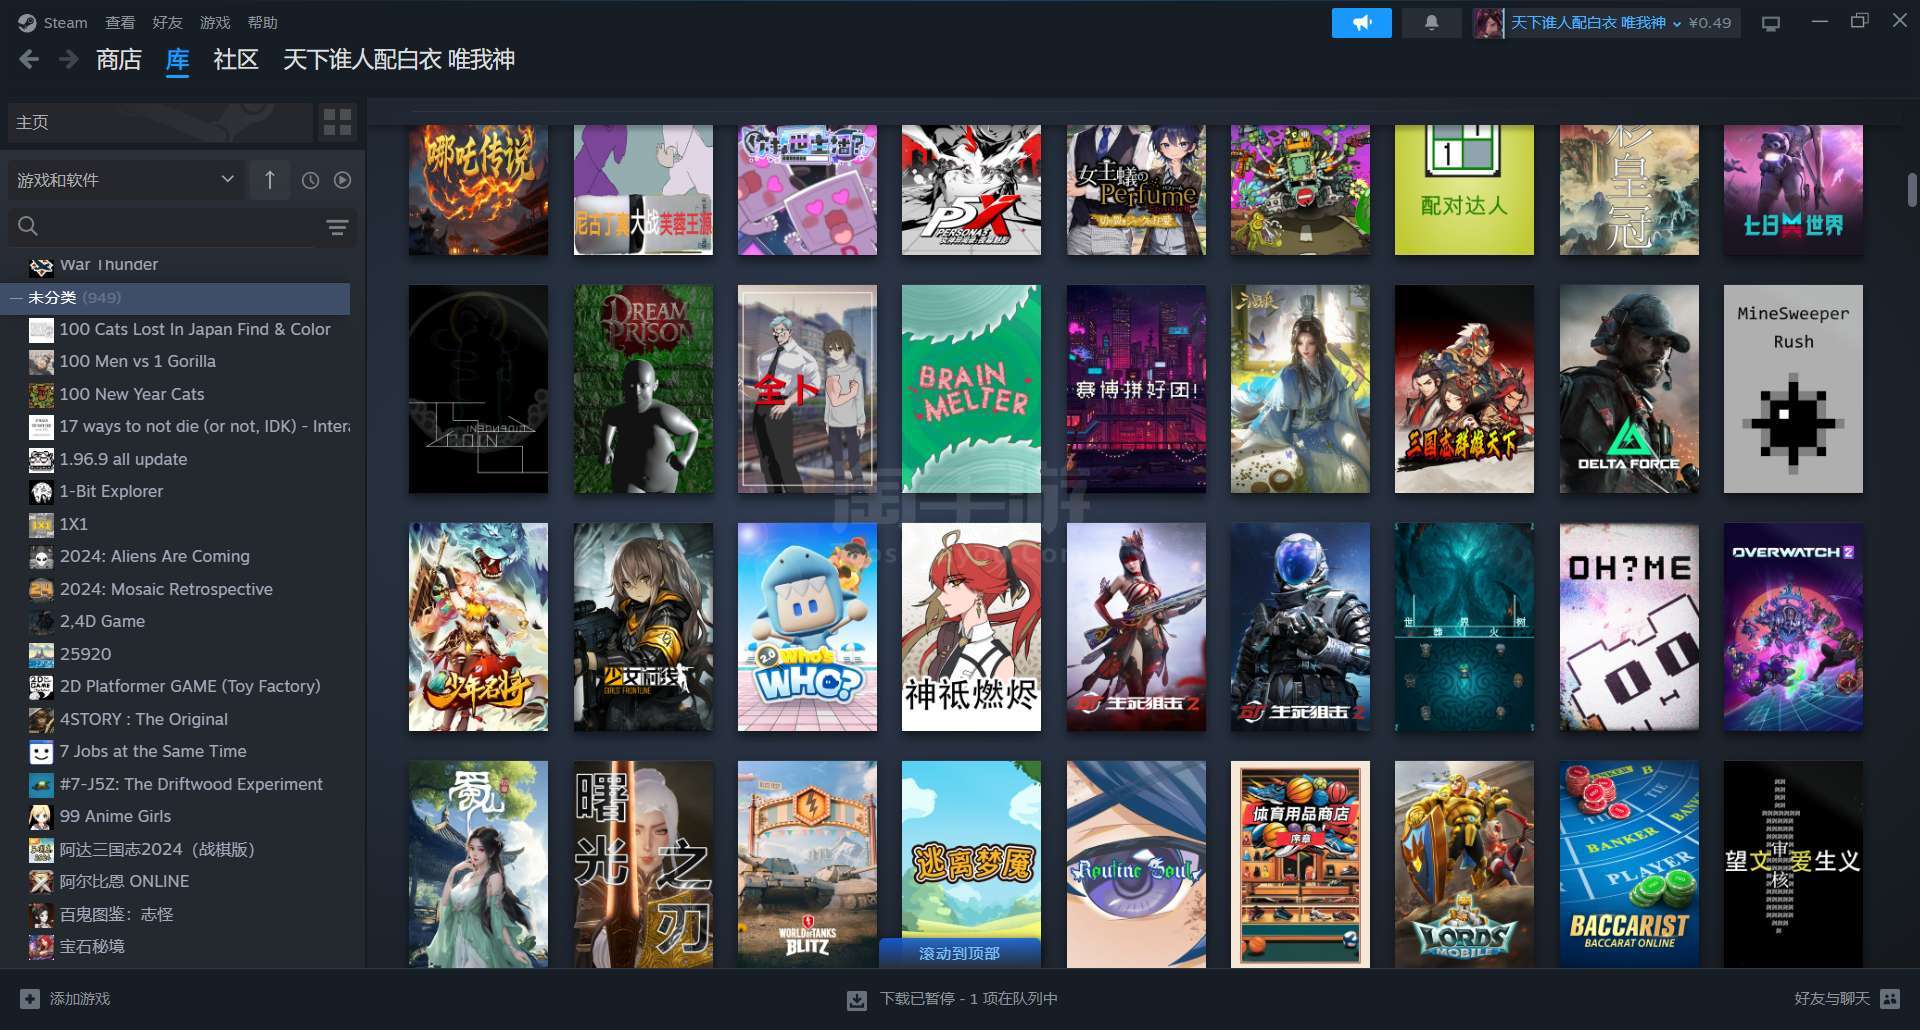Switch to the 库 tab
Viewport: 1920px width, 1030px height.
[177, 60]
